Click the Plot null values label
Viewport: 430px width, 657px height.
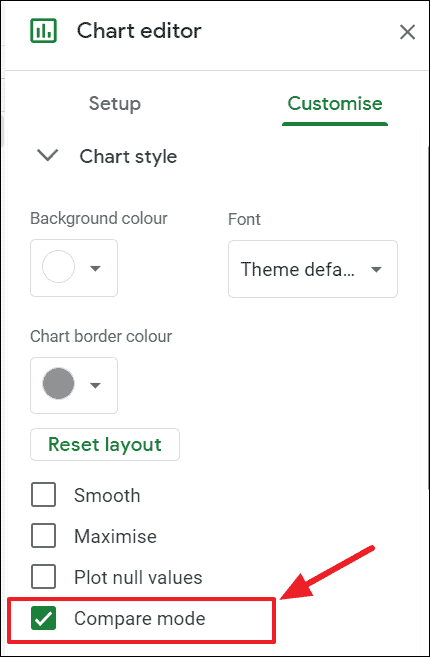coord(138,577)
